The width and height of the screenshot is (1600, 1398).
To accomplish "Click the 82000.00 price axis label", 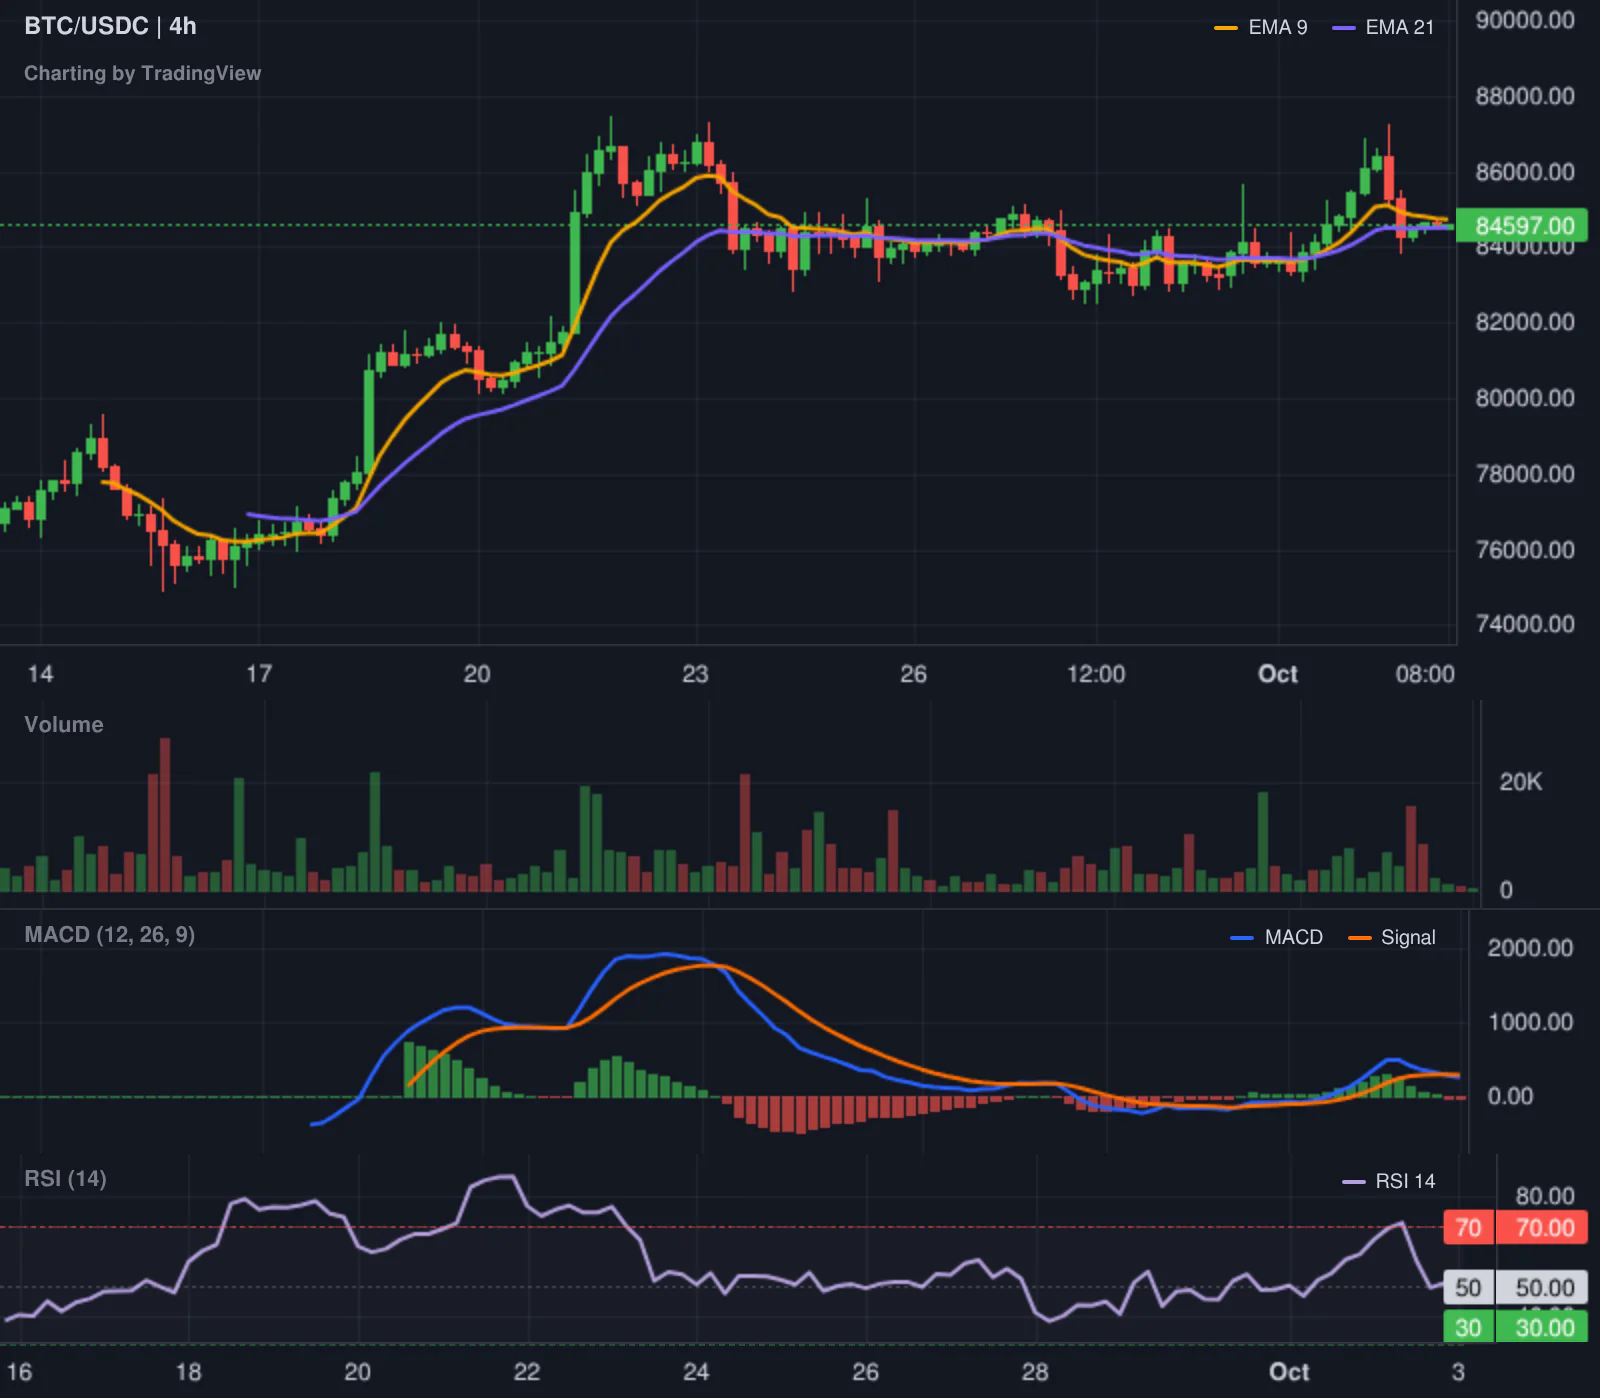I will (1525, 322).
